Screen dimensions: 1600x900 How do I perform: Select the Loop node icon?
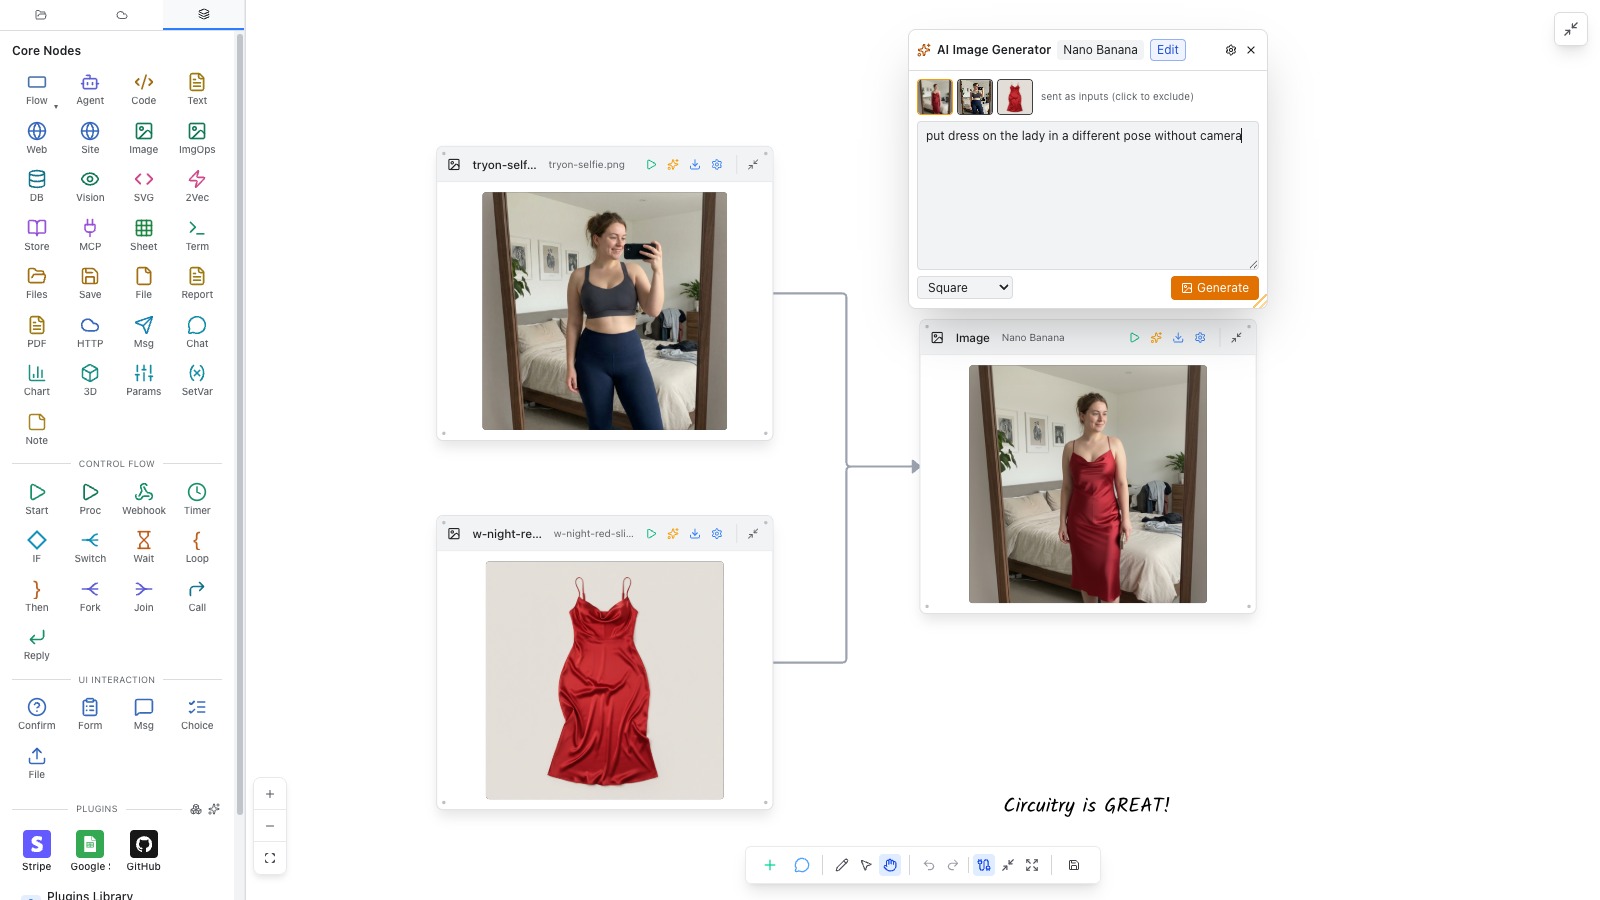(197, 547)
